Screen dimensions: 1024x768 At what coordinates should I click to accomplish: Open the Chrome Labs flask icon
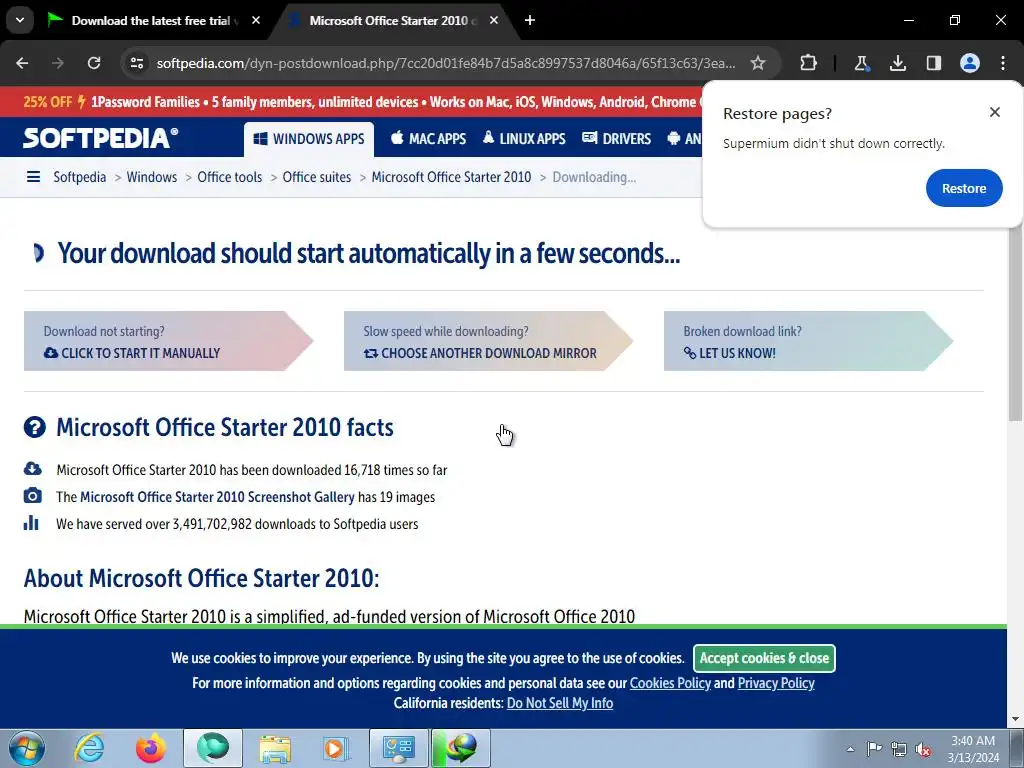tap(861, 63)
